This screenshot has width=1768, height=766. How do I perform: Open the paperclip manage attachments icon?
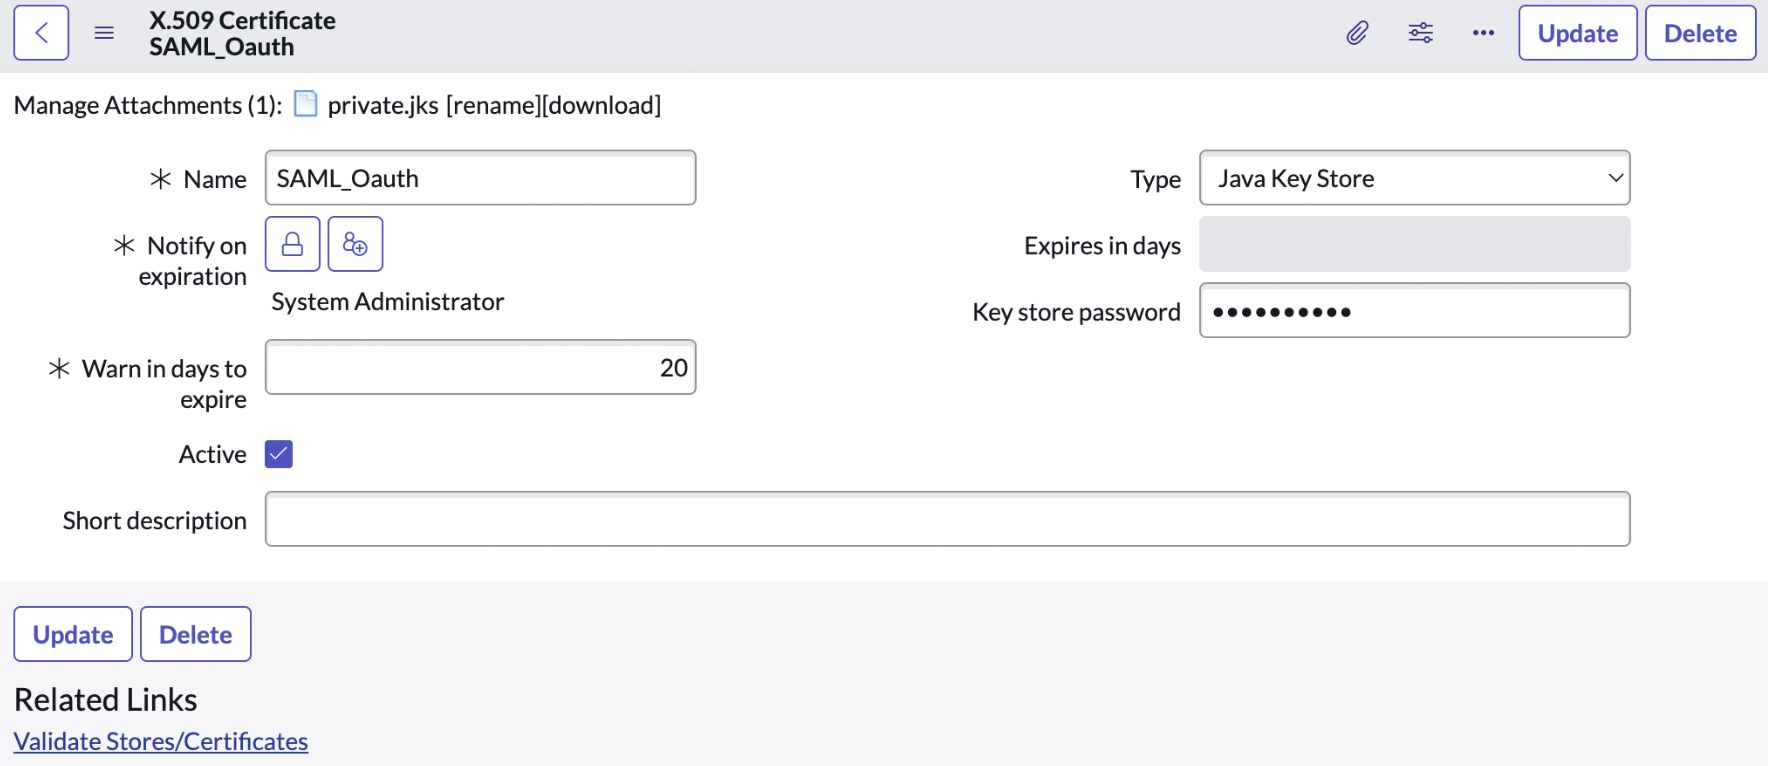[x=1357, y=33]
